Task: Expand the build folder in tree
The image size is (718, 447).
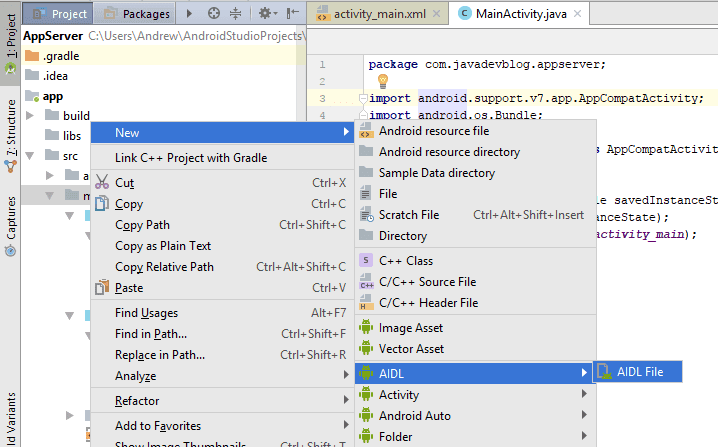Action: [x=30, y=115]
